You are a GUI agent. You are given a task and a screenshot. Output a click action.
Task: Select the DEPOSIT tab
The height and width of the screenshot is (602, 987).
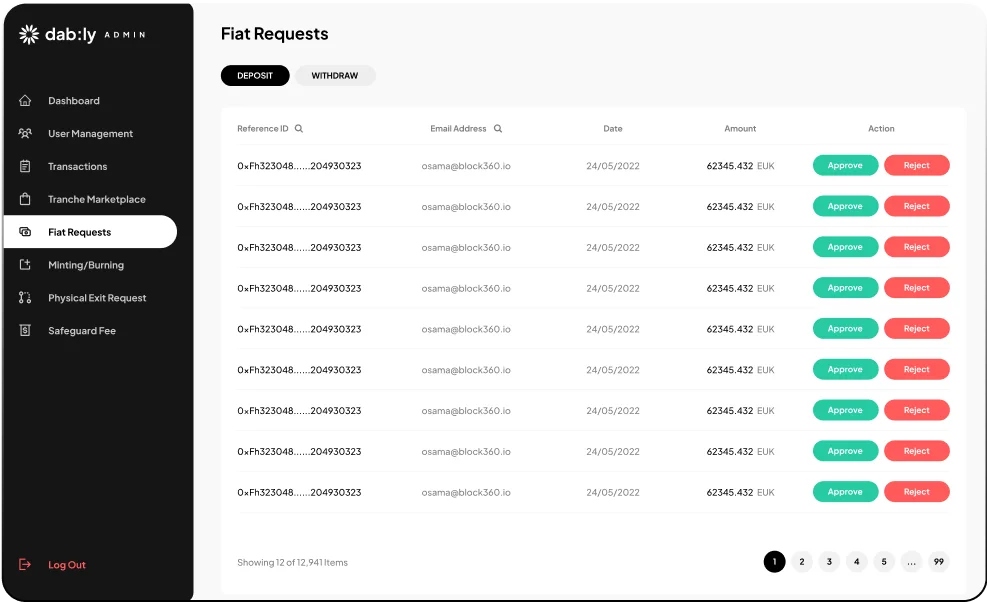tap(255, 76)
